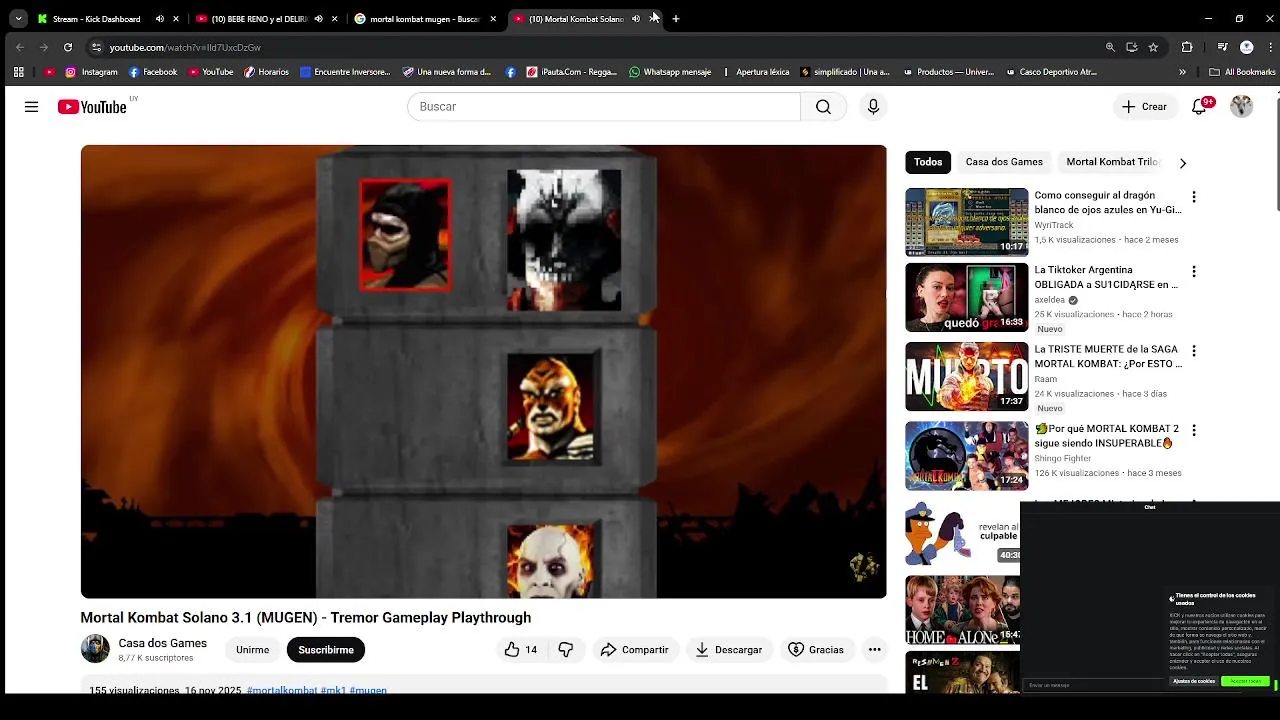Open Chrome media controls icon
The image size is (1280, 720).
tap(1222, 47)
